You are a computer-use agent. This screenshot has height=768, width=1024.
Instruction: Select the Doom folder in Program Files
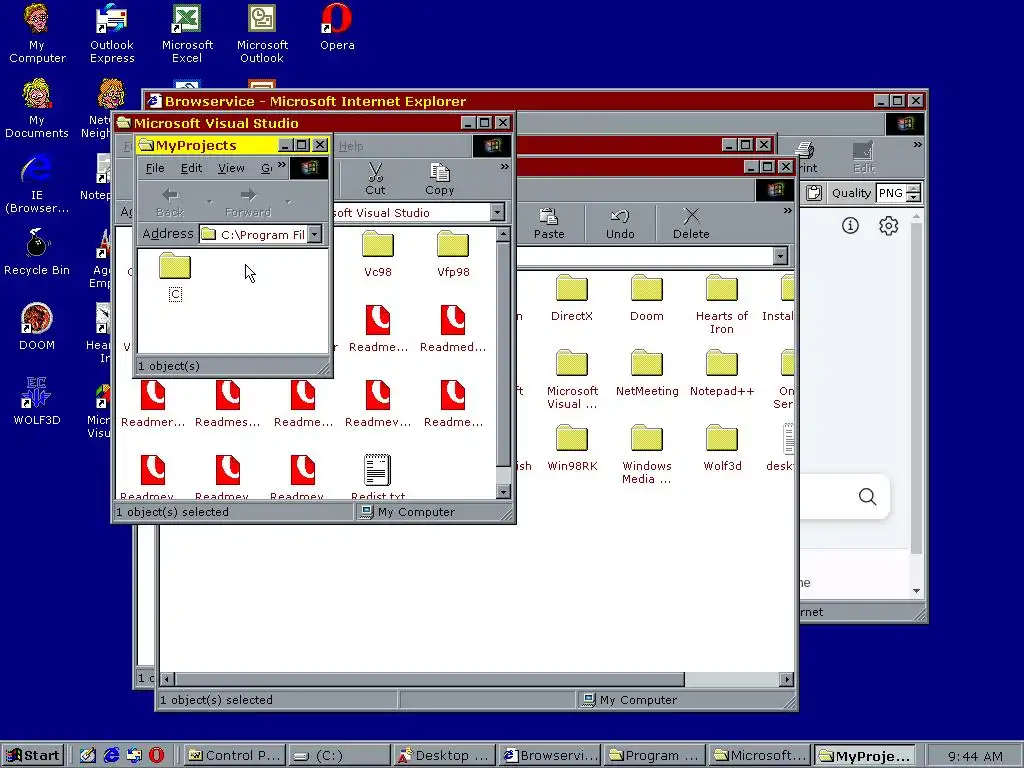647,298
